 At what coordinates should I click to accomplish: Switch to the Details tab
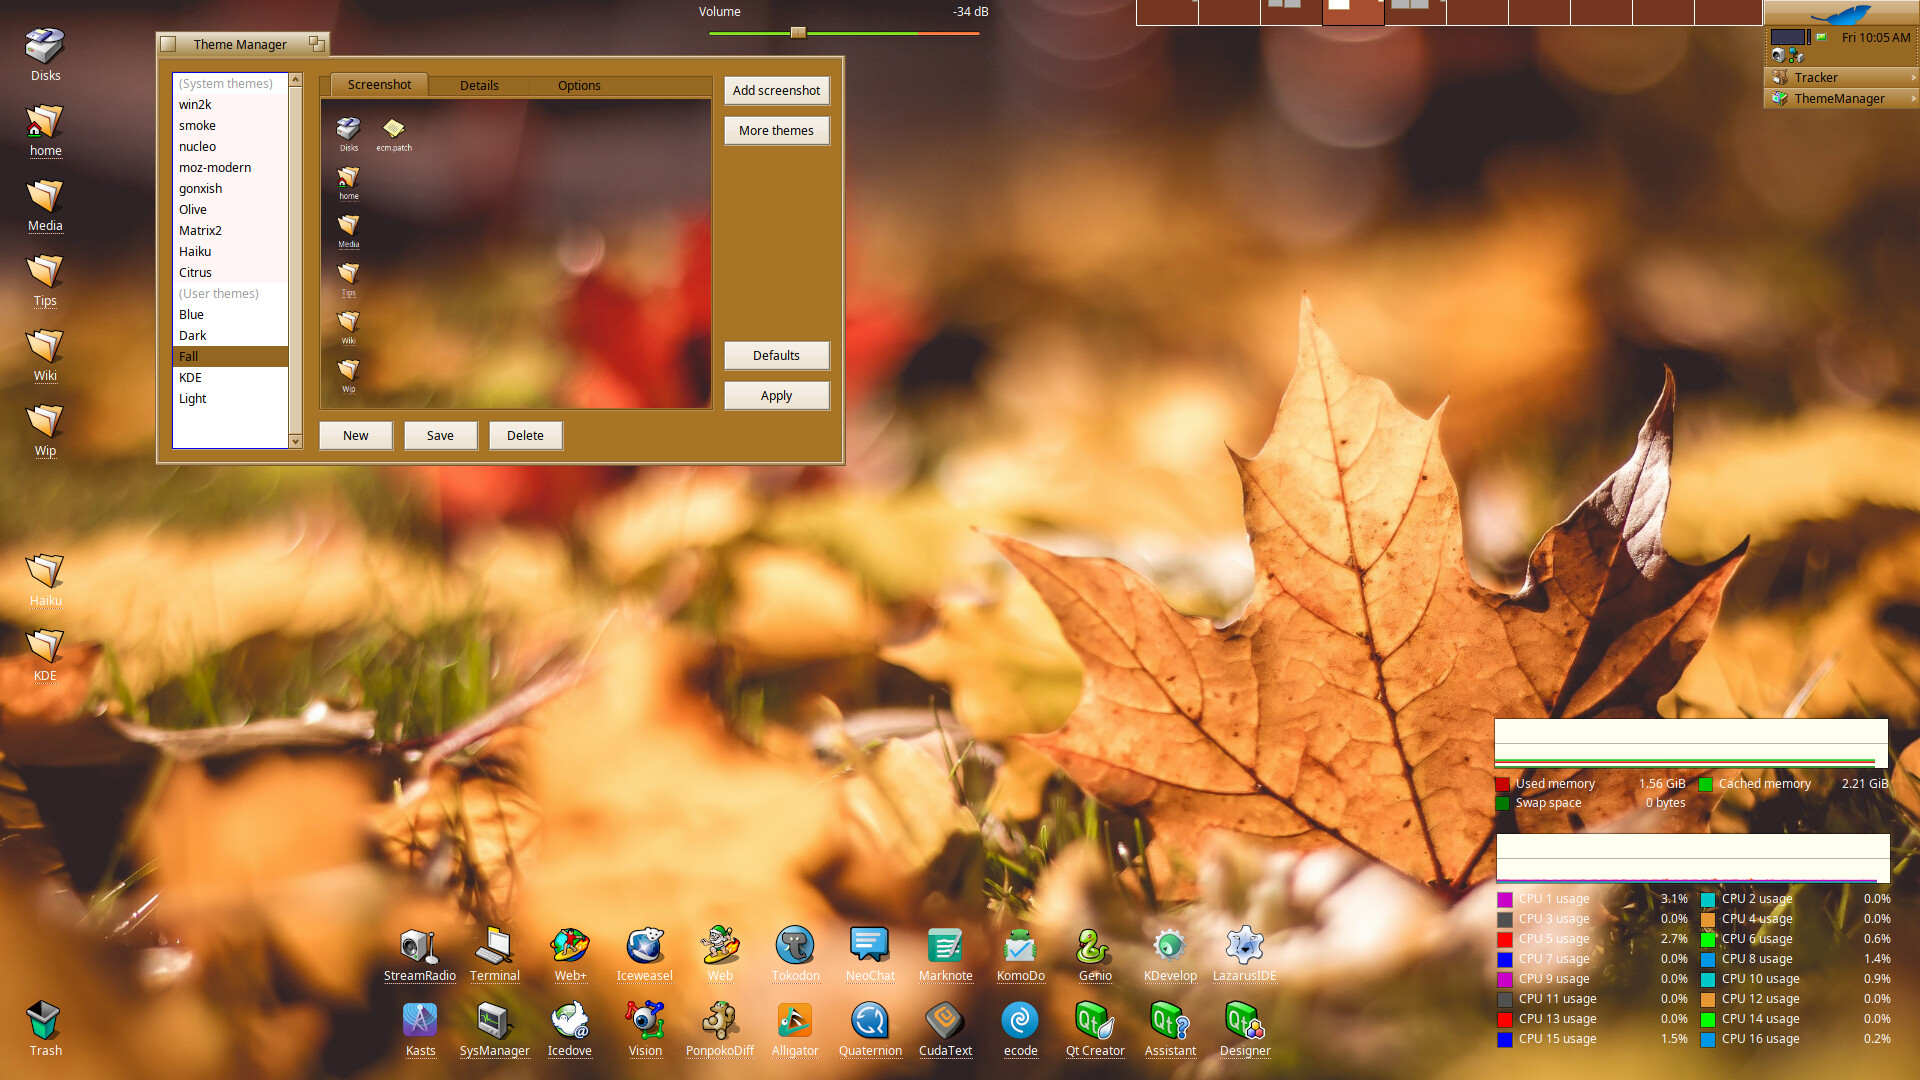479,85
